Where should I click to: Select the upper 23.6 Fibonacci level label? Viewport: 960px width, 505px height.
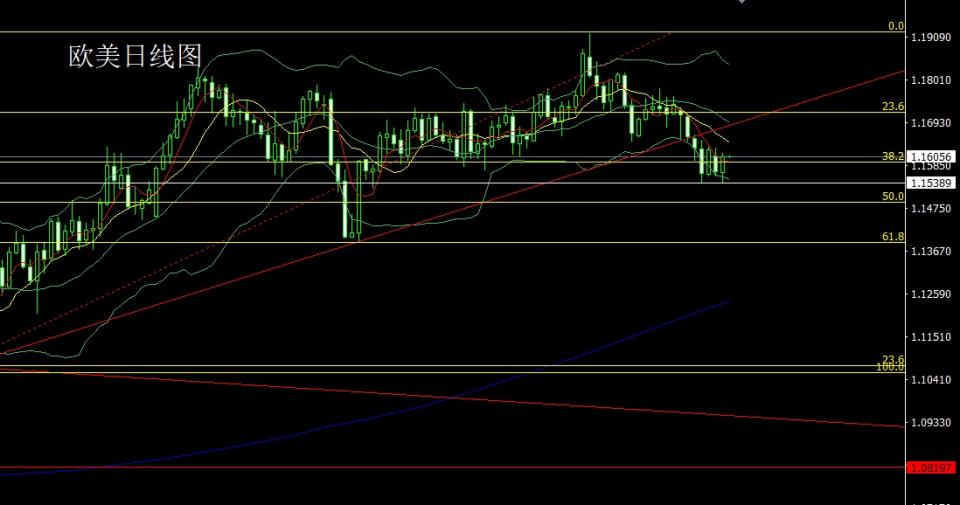pyautogui.click(x=893, y=106)
